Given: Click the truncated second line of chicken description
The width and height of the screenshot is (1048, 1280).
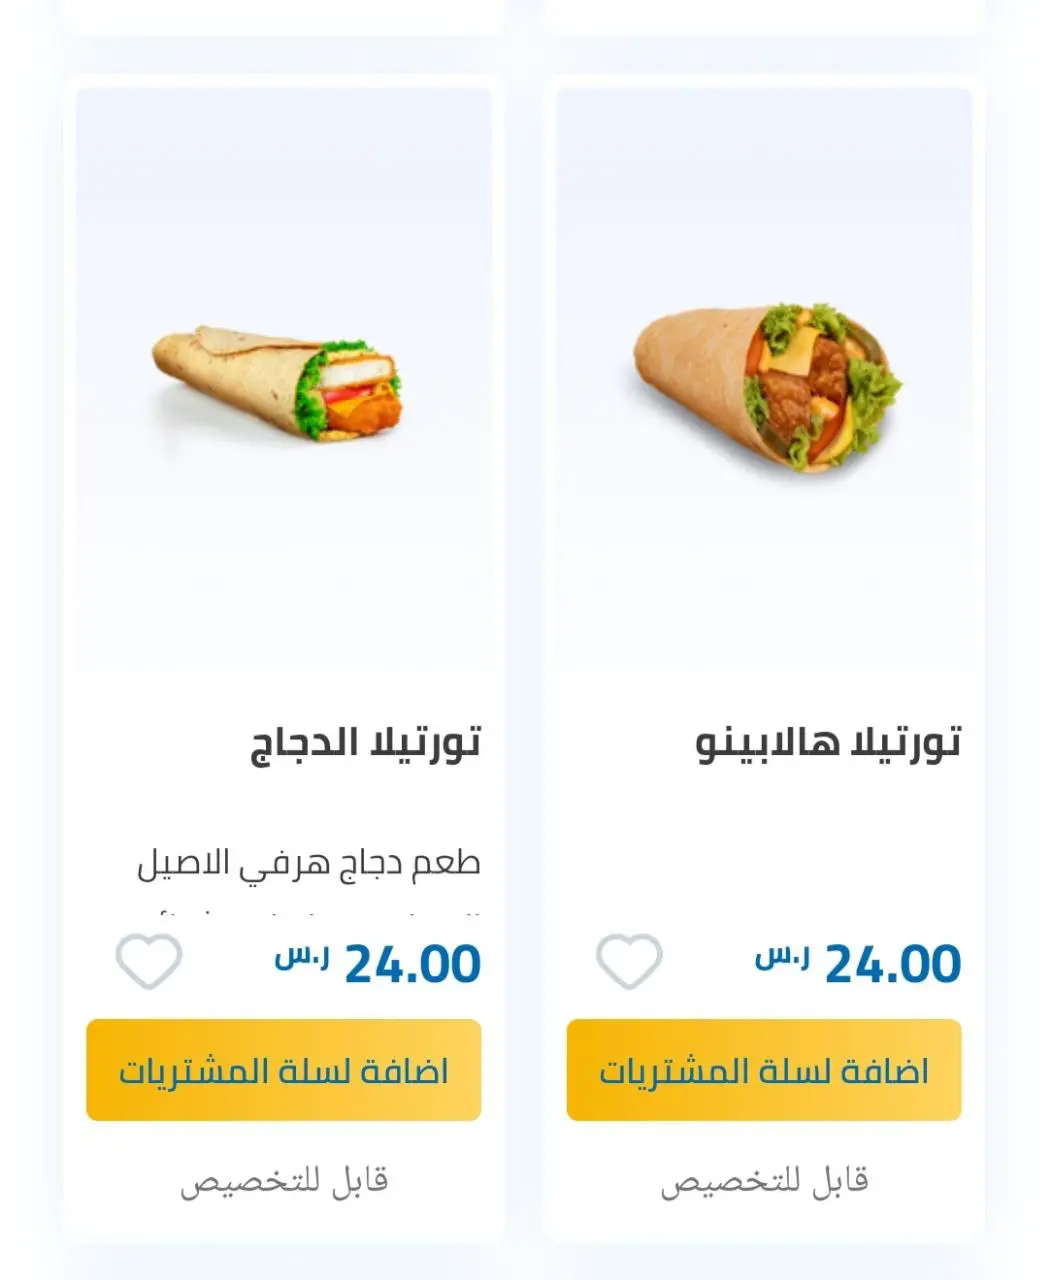Looking at the screenshot, I should coord(309,914).
